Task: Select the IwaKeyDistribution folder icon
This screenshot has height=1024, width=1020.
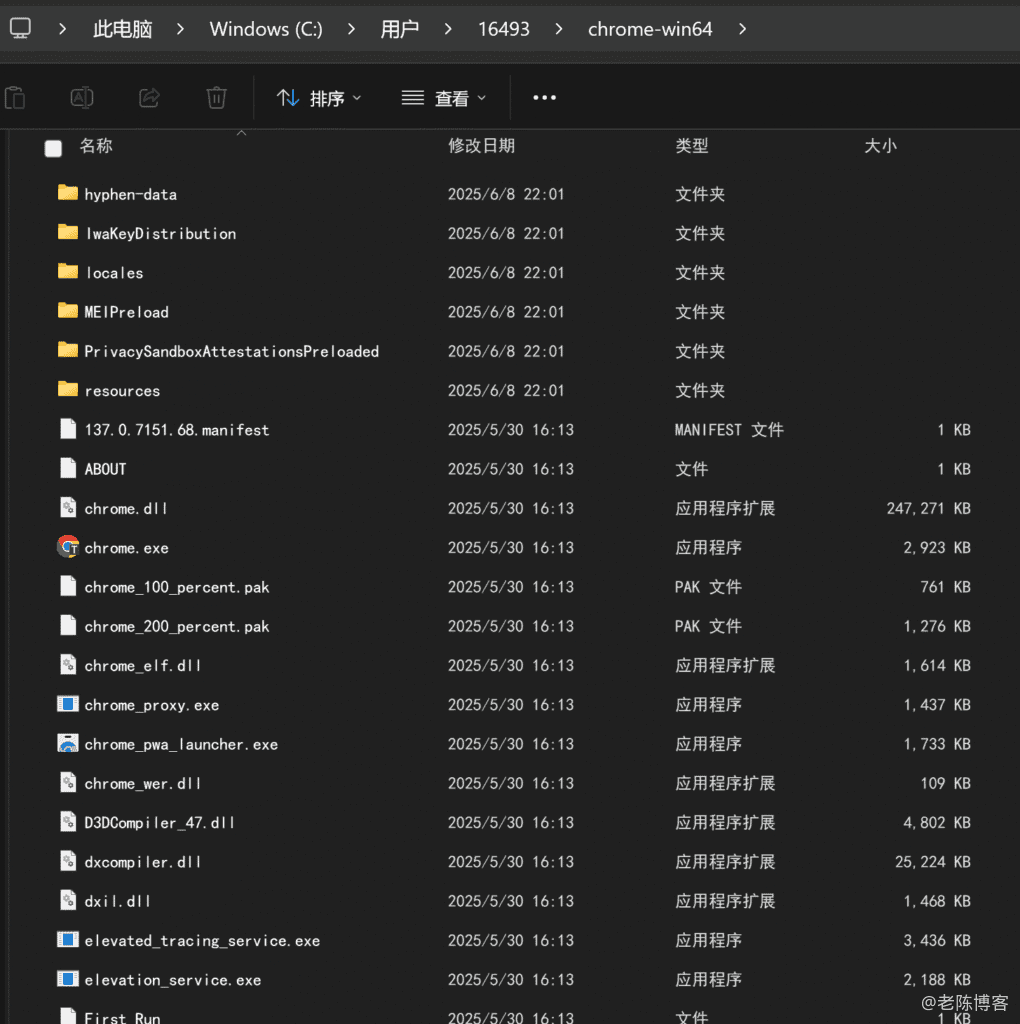Action: [68, 232]
